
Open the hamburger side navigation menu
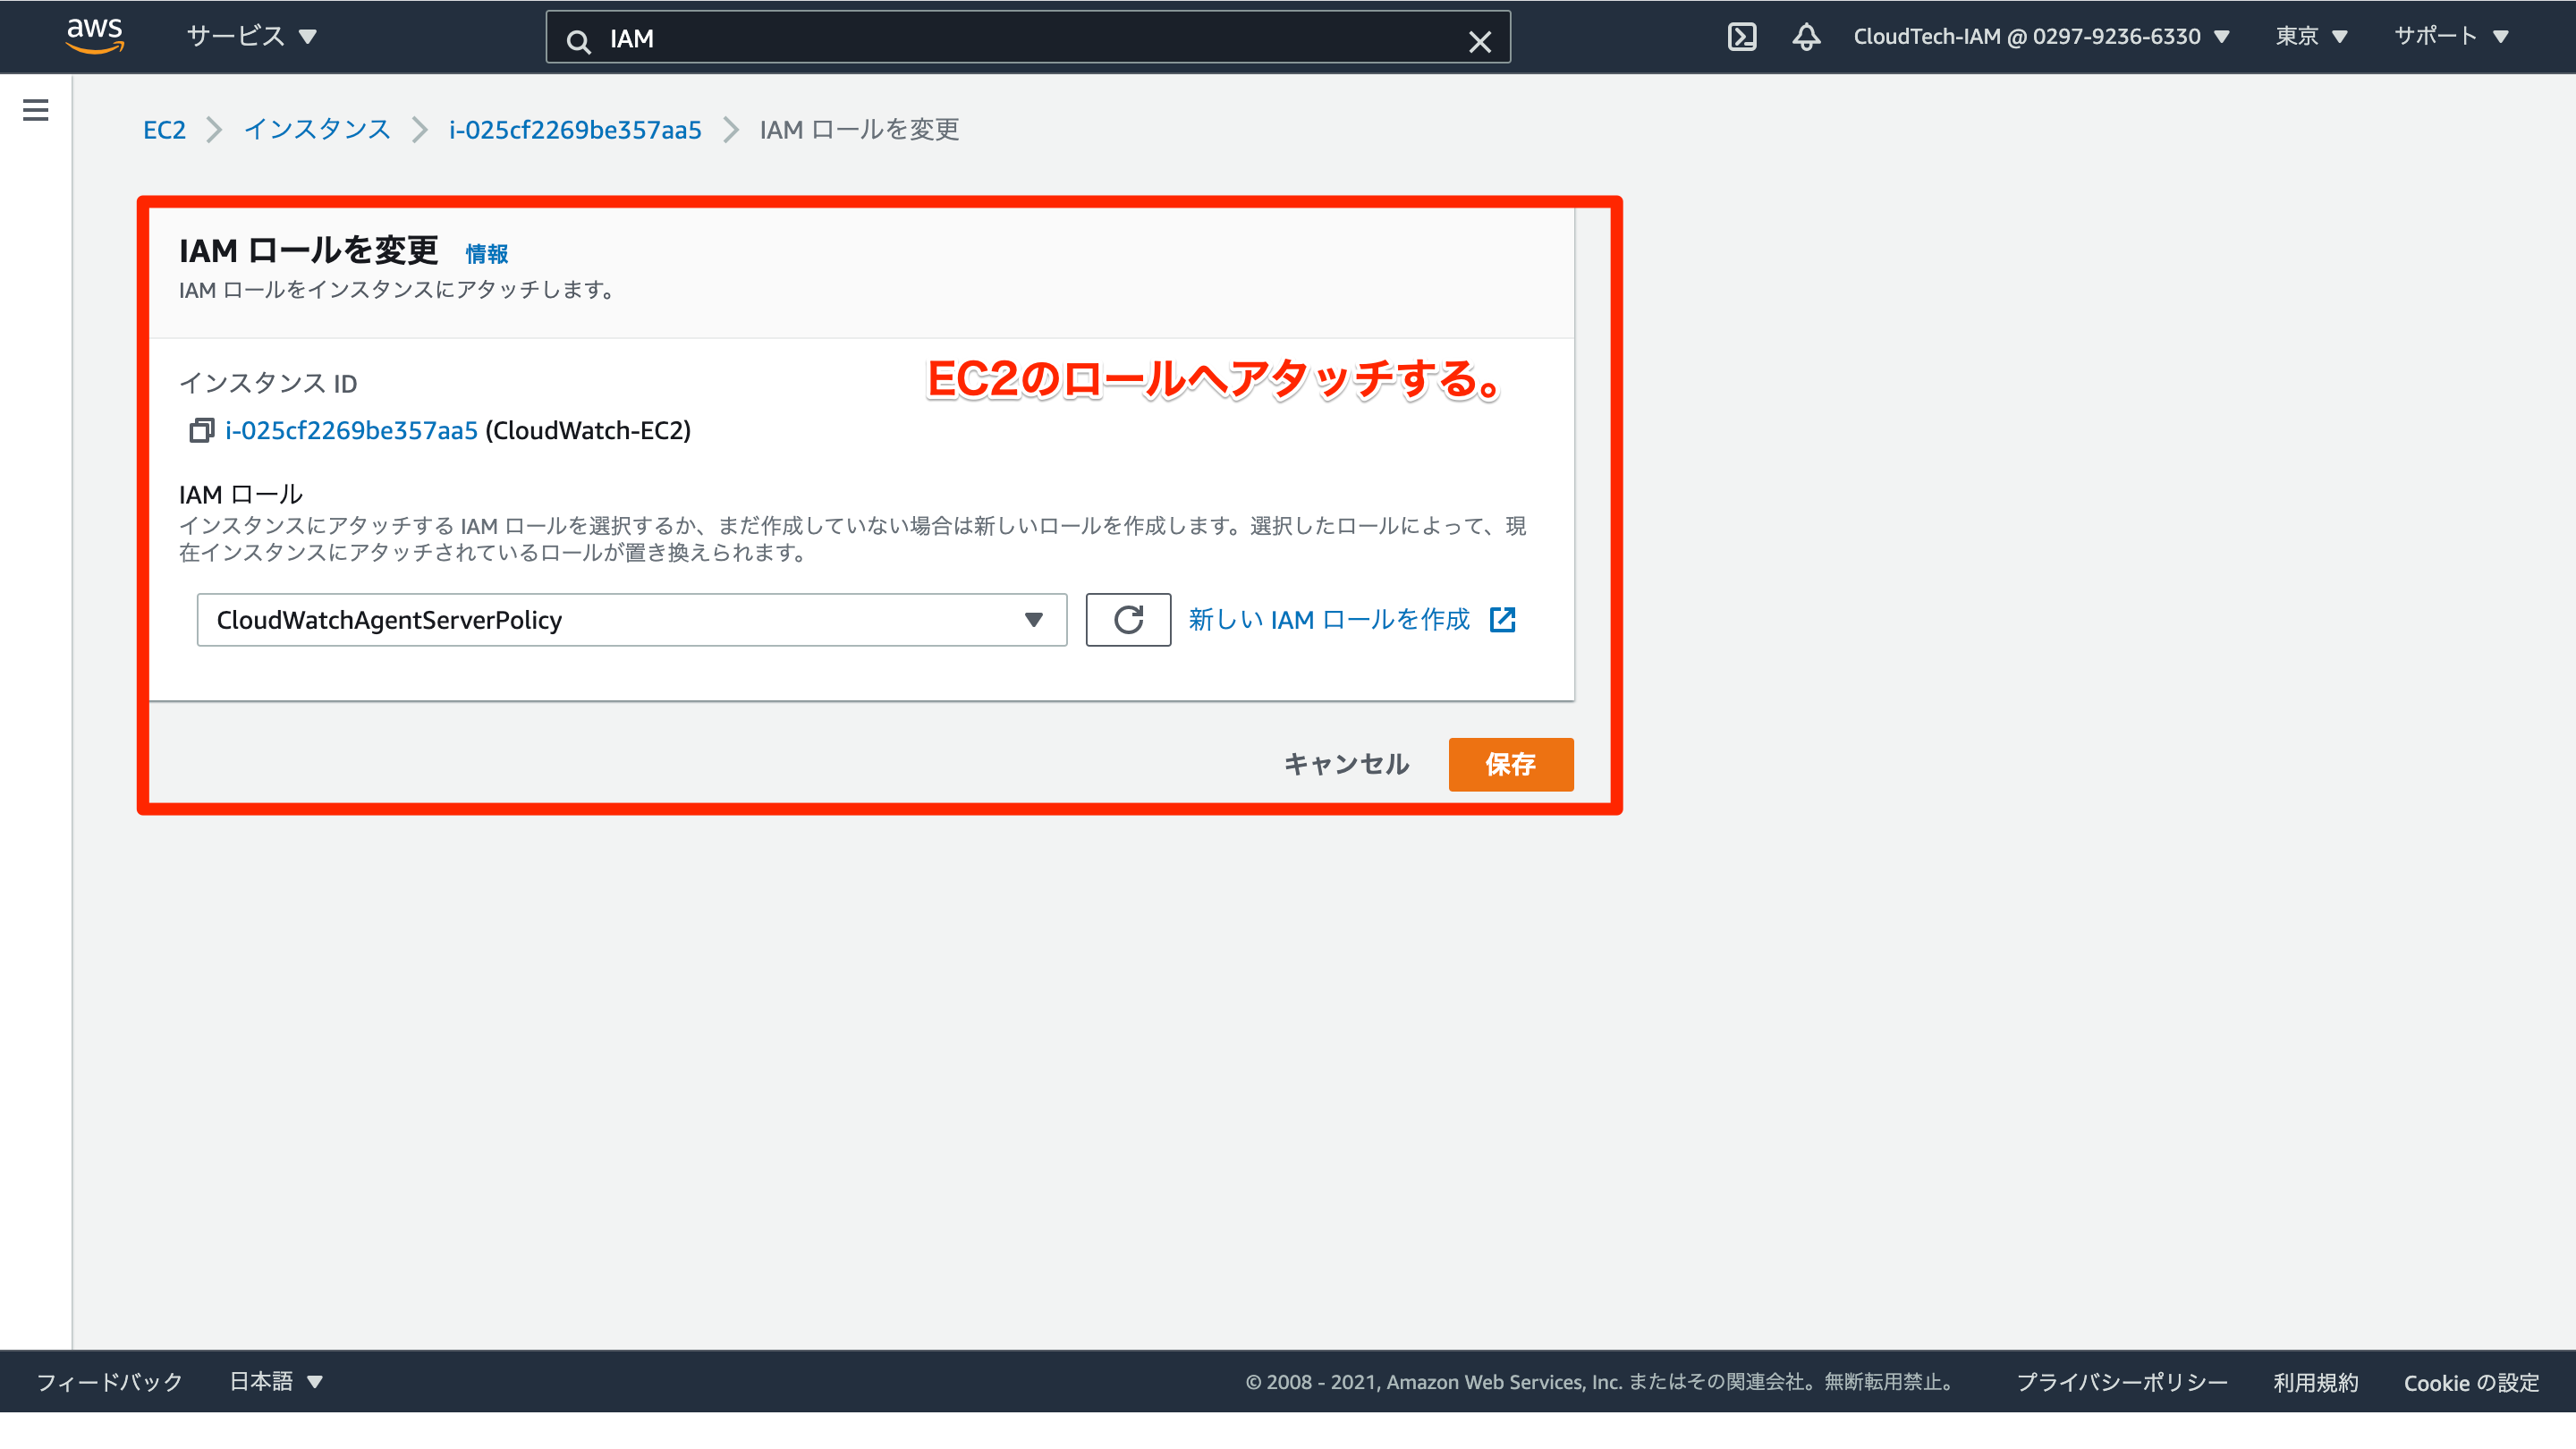click(36, 110)
